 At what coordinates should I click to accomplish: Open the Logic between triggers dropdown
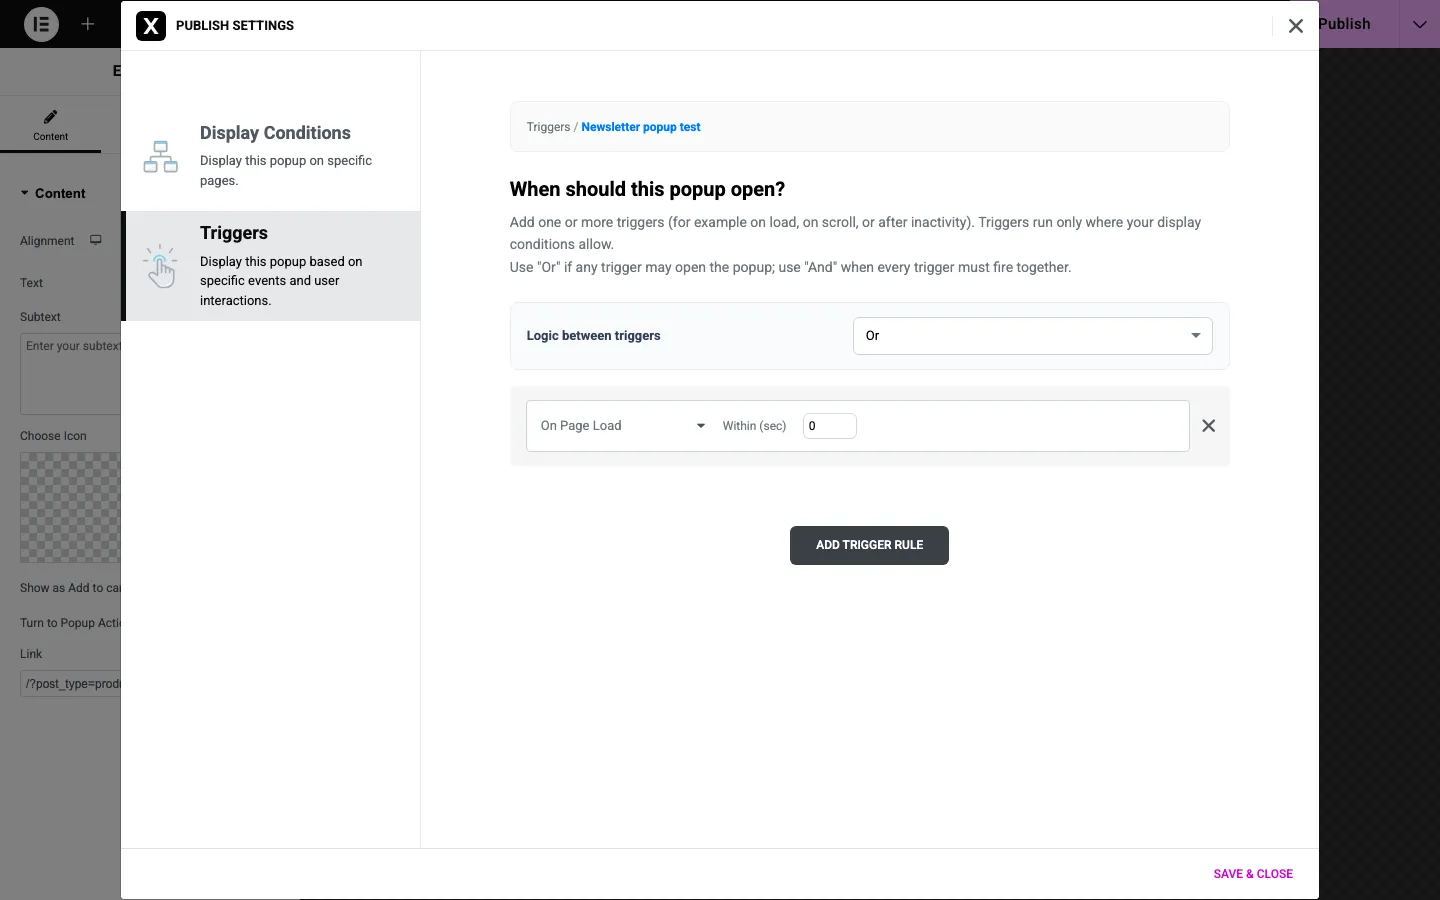click(x=1033, y=336)
